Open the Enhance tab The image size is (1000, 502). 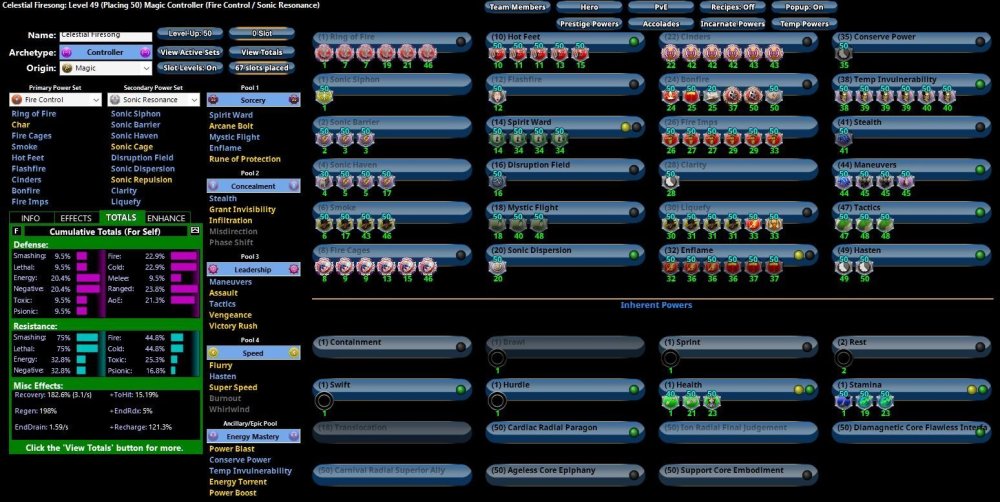166,217
